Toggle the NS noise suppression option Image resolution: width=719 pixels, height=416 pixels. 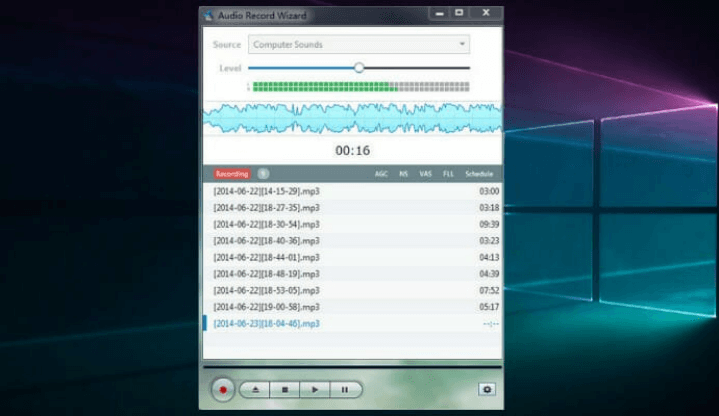pos(404,174)
